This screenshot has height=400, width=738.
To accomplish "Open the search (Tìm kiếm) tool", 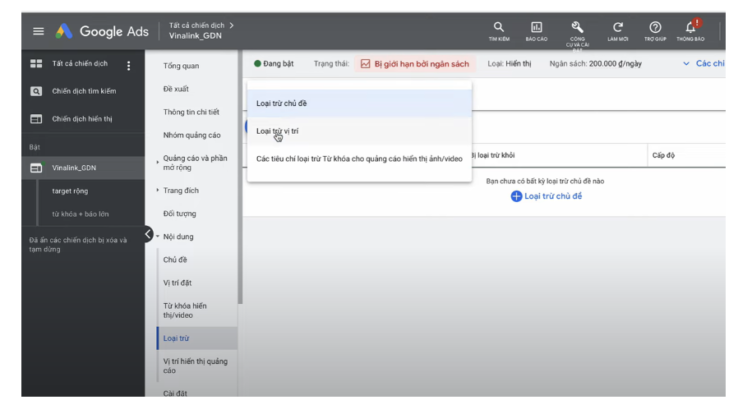I will pos(498,30).
